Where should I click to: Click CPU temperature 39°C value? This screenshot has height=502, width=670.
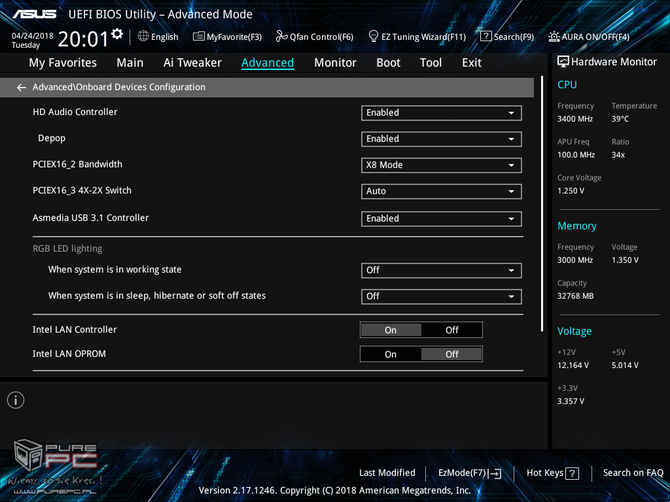pos(620,119)
